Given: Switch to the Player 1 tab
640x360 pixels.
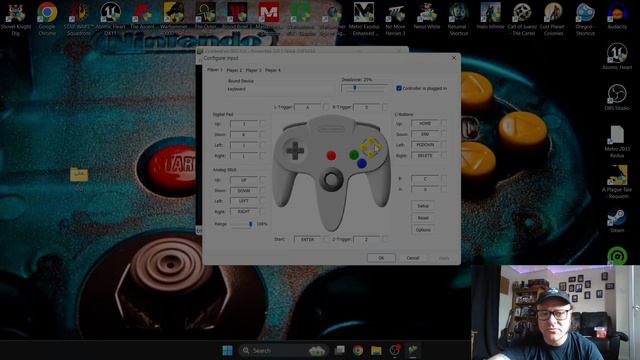Looking at the screenshot, I should click(x=215, y=70).
